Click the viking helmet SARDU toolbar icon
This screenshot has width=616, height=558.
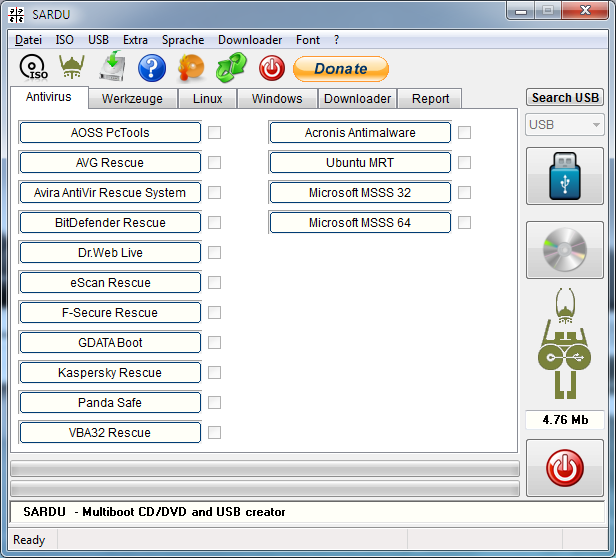(72, 67)
